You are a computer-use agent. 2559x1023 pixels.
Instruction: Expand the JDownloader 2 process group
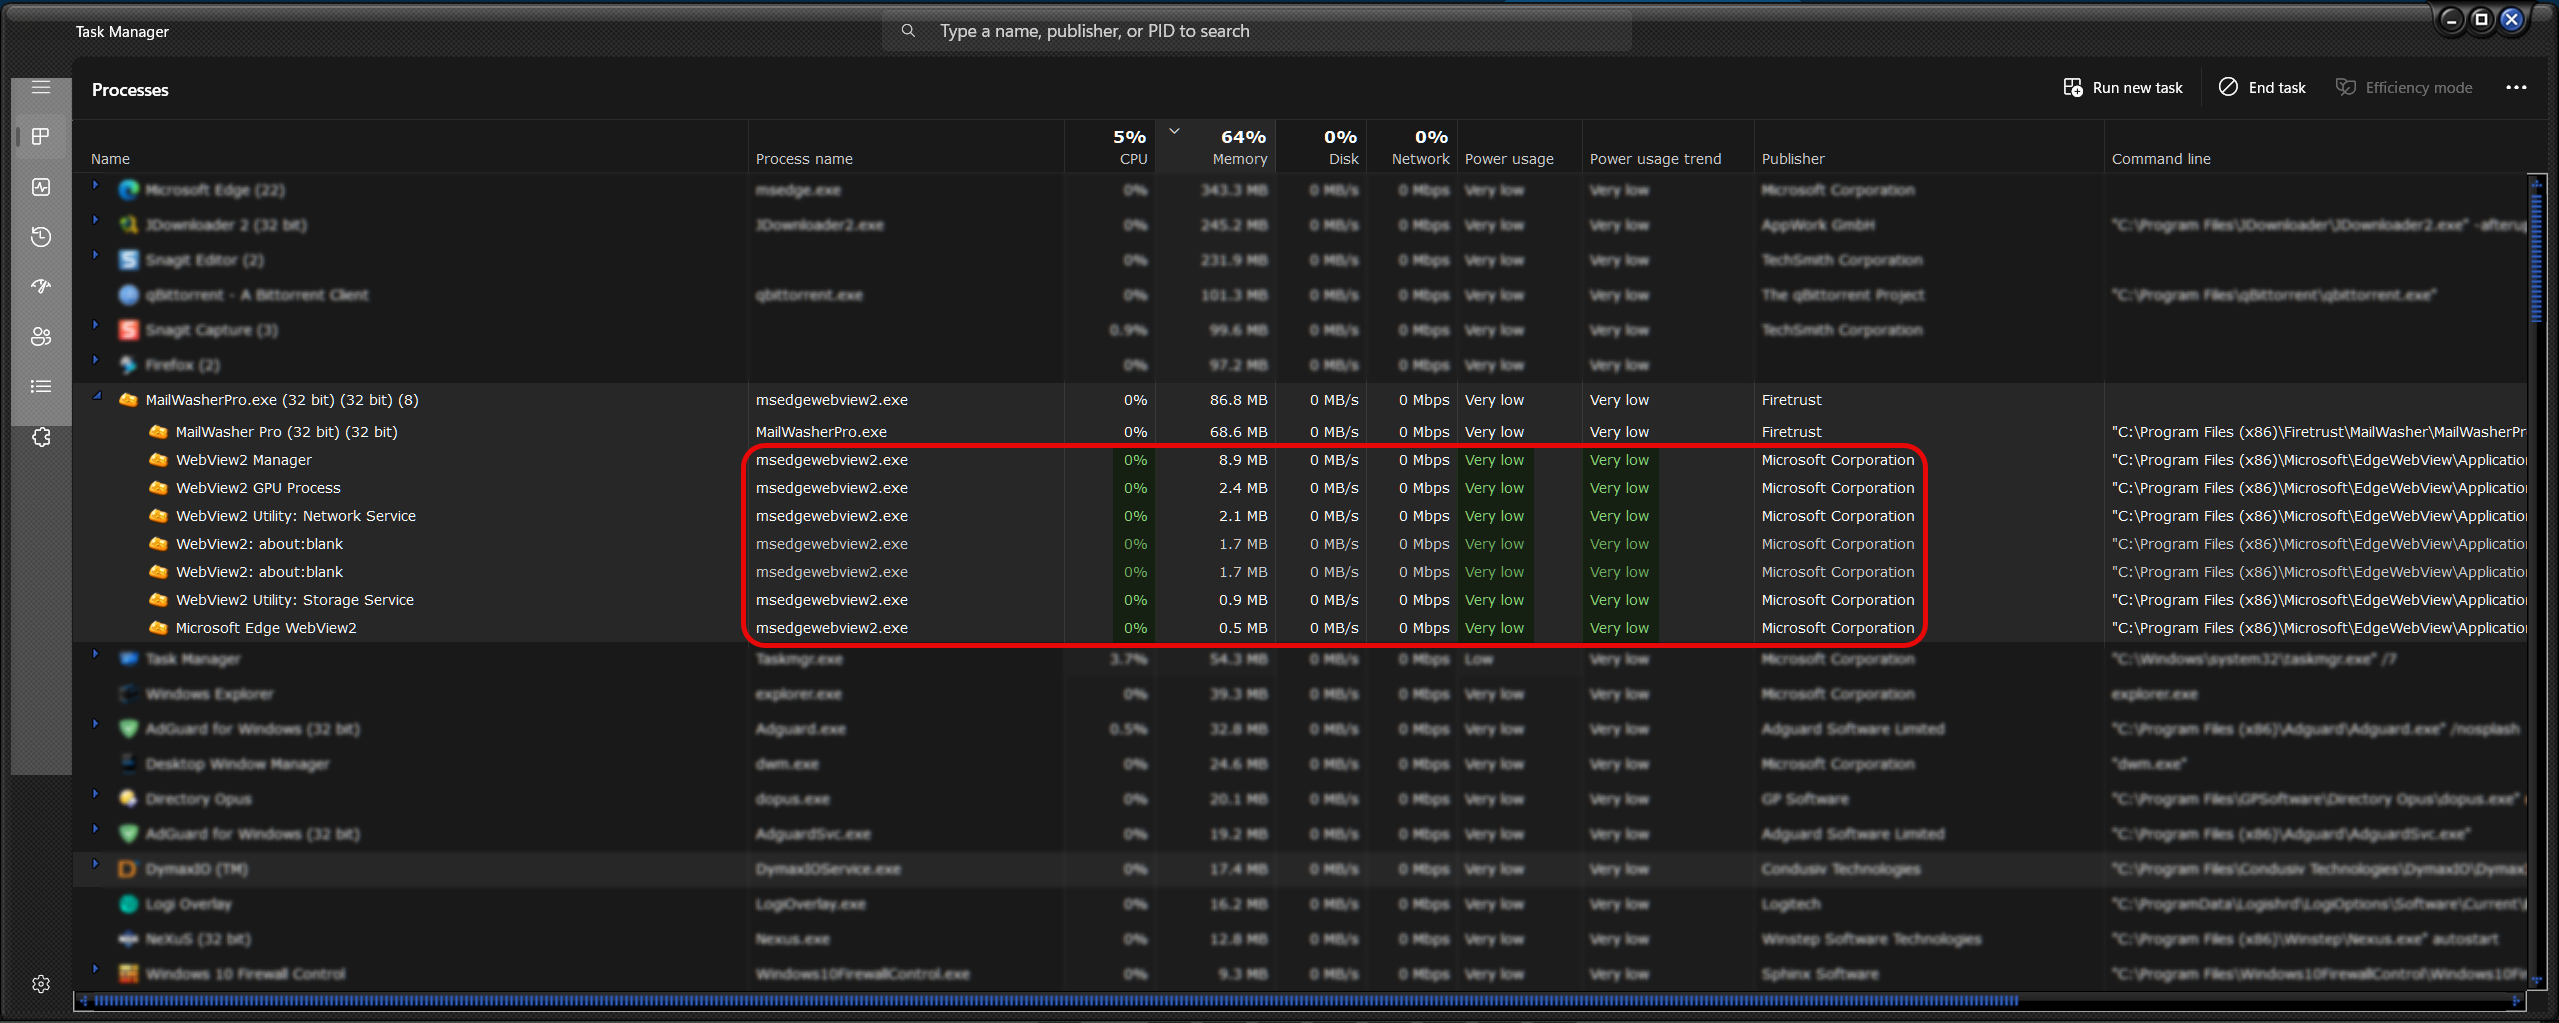(96, 220)
